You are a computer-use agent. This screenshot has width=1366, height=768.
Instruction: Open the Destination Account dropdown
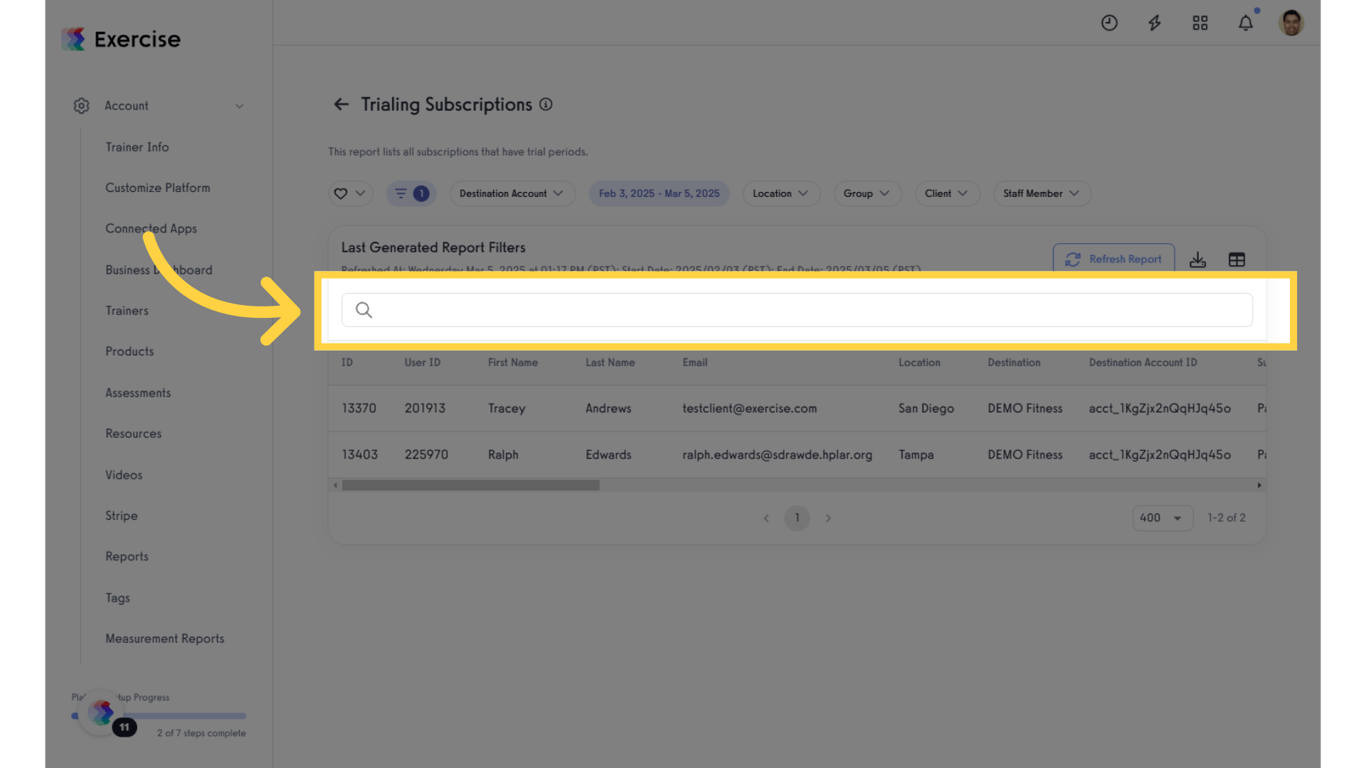(512, 193)
